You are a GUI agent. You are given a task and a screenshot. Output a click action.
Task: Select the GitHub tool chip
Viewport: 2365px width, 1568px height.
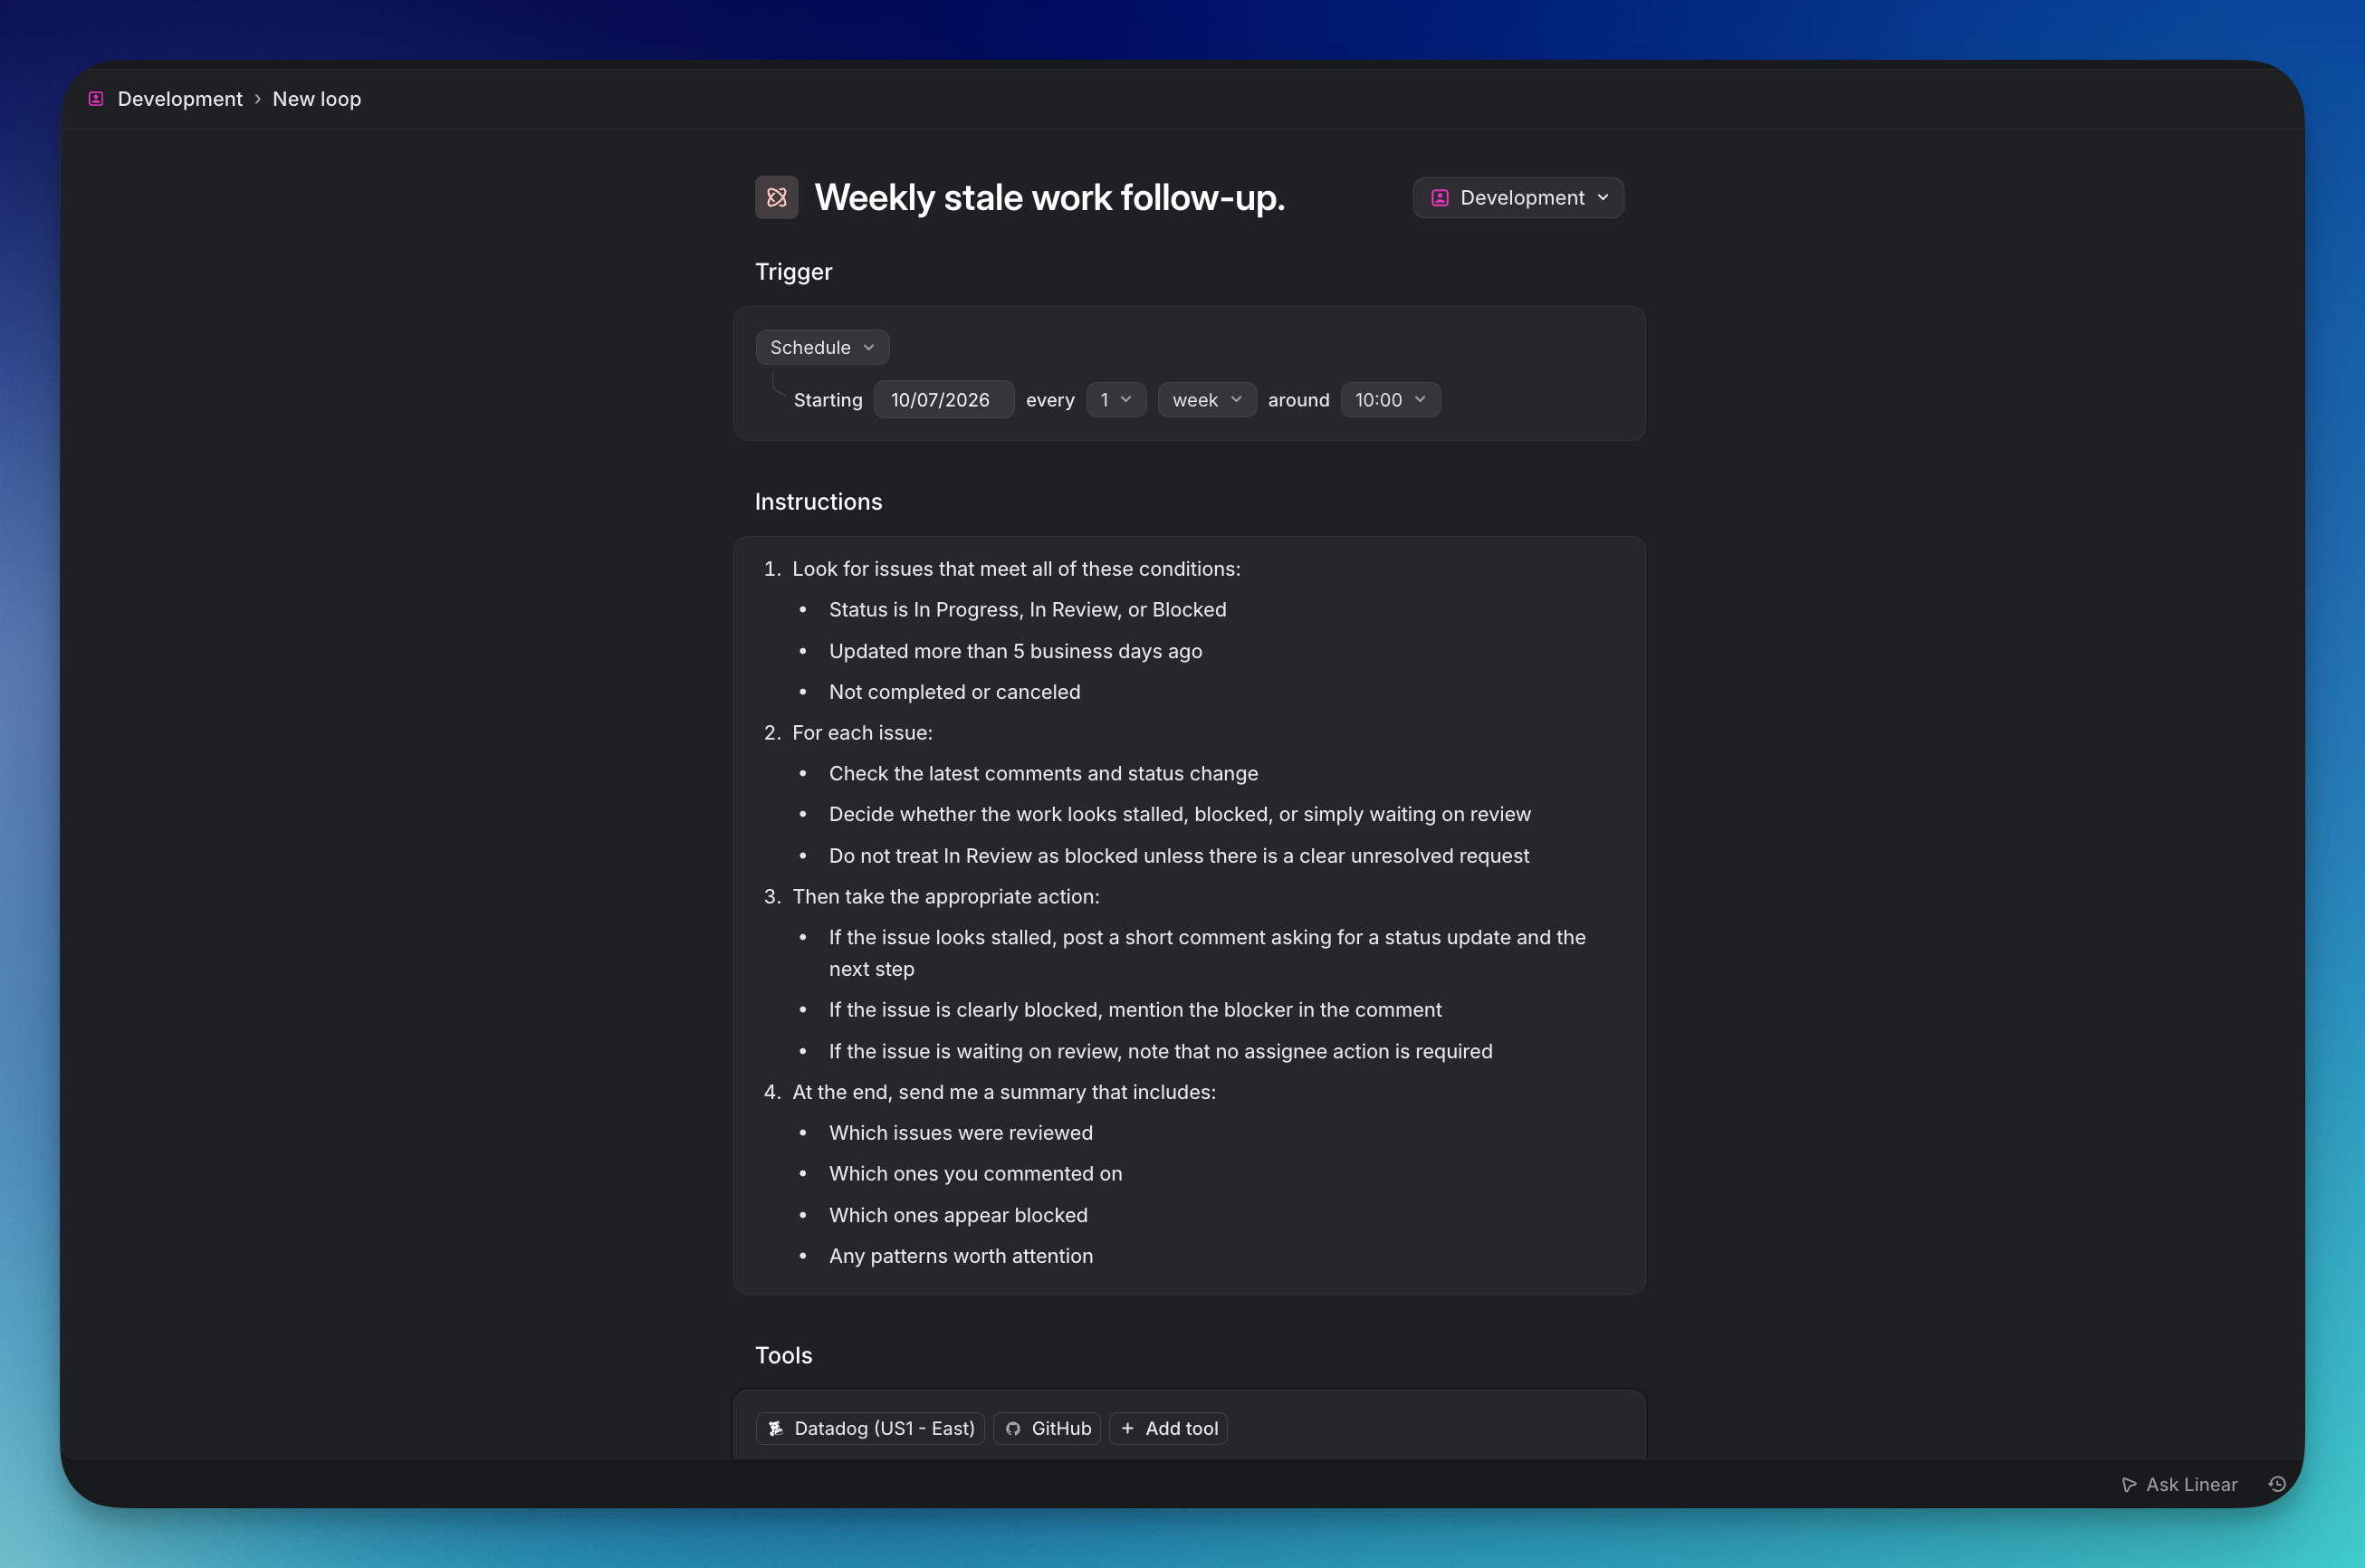point(1047,1428)
